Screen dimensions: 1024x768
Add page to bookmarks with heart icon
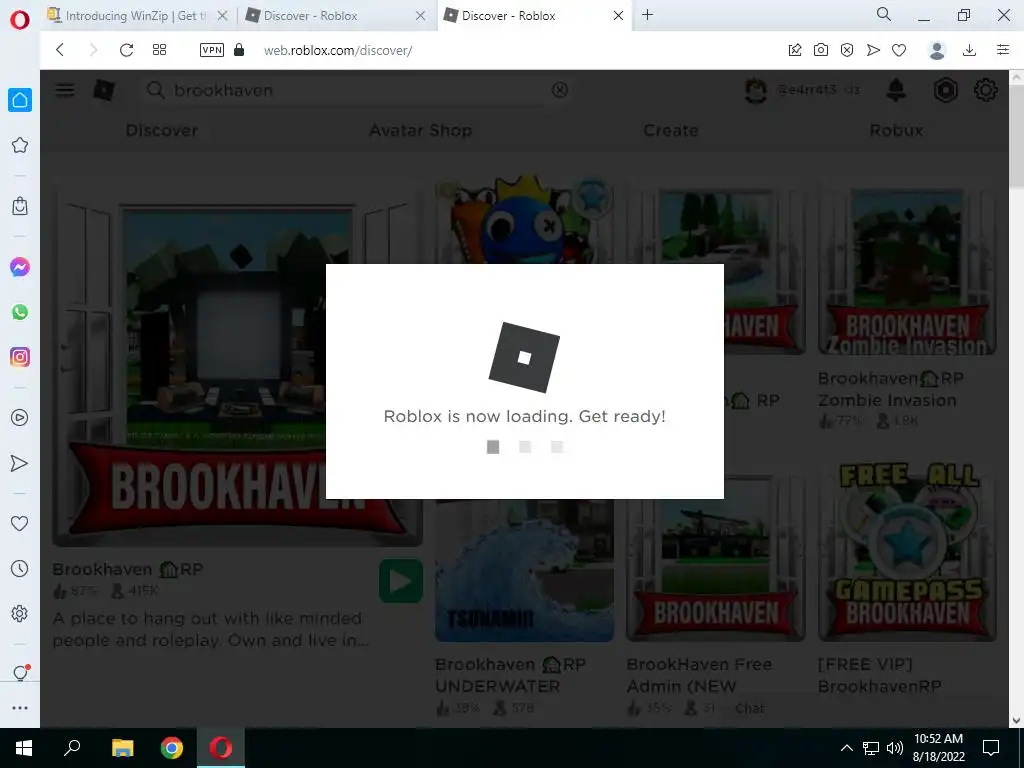899,50
